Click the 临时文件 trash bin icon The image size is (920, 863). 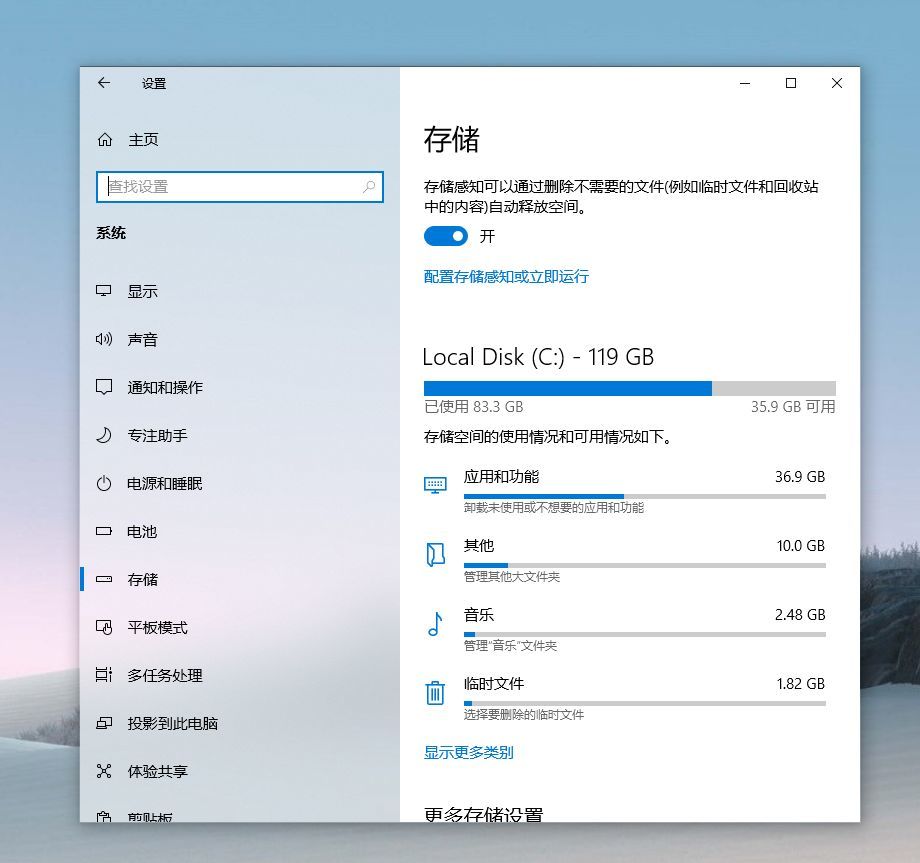(x=435, y=693)
